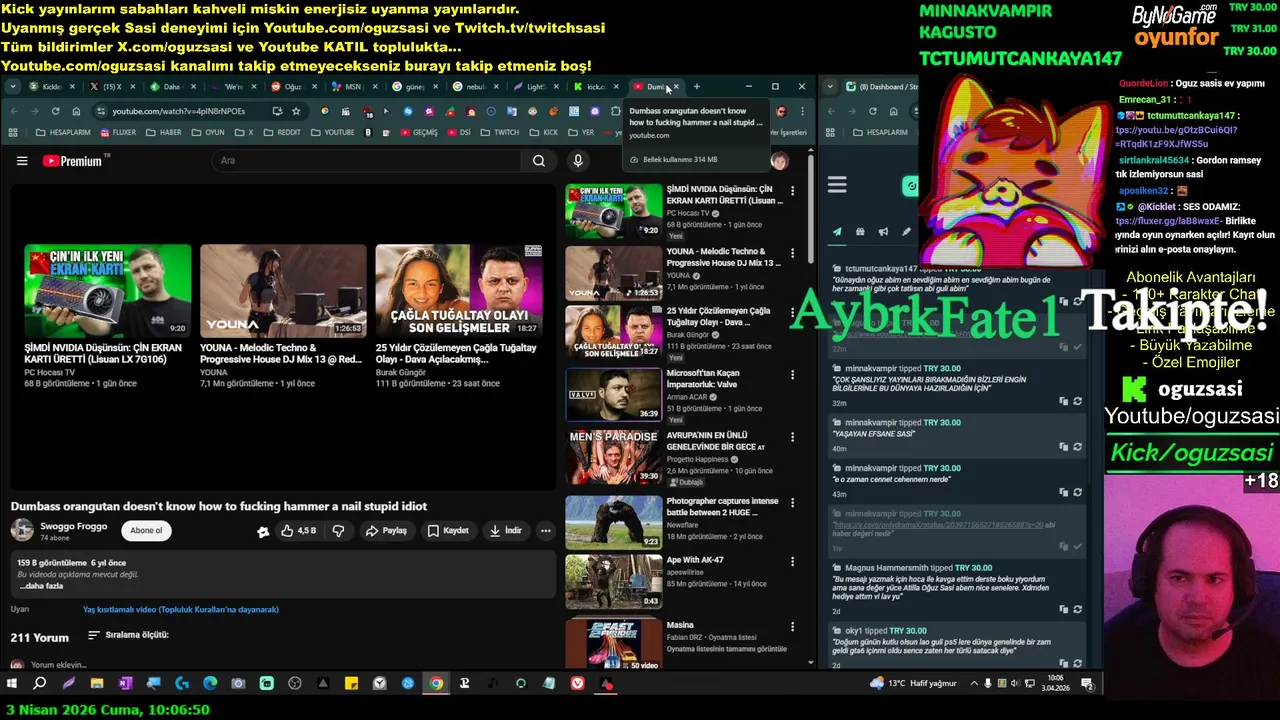
Task: Open end-screen ÇİN EKRAN KARTI video thumbnail
Action: (x=108, y=291)
